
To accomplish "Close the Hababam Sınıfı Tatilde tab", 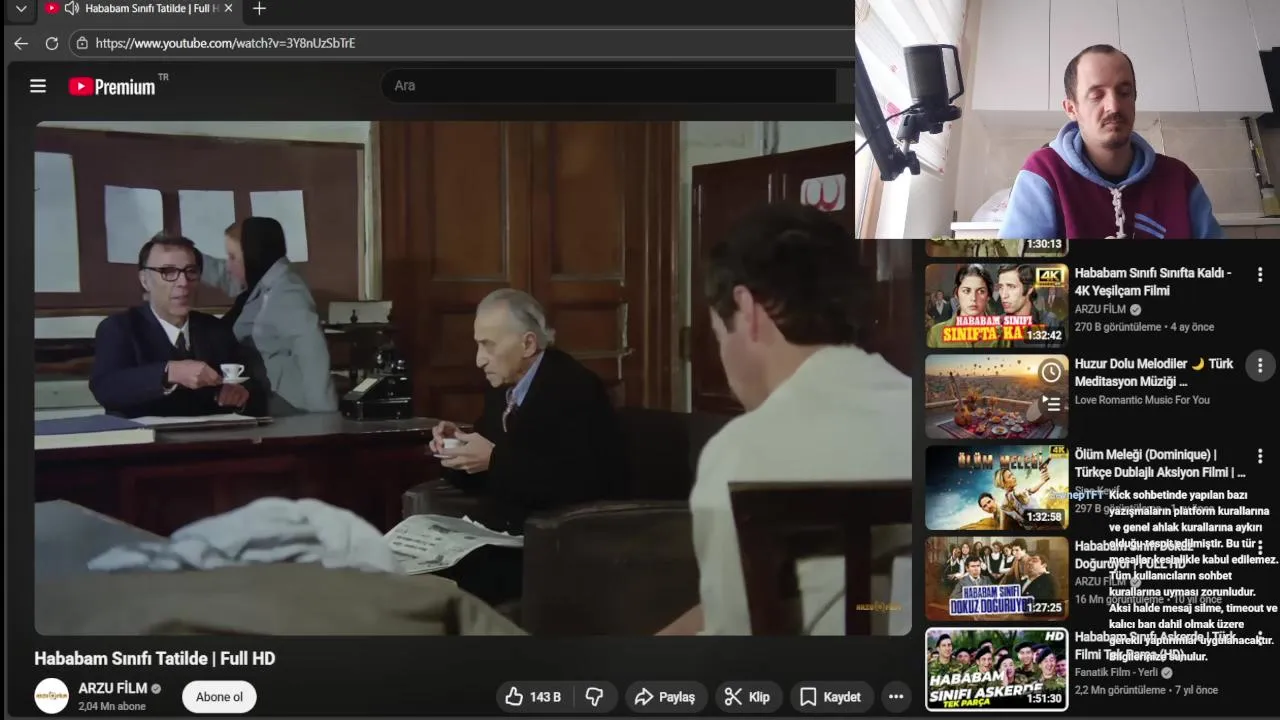I will [x=228, y=8].
